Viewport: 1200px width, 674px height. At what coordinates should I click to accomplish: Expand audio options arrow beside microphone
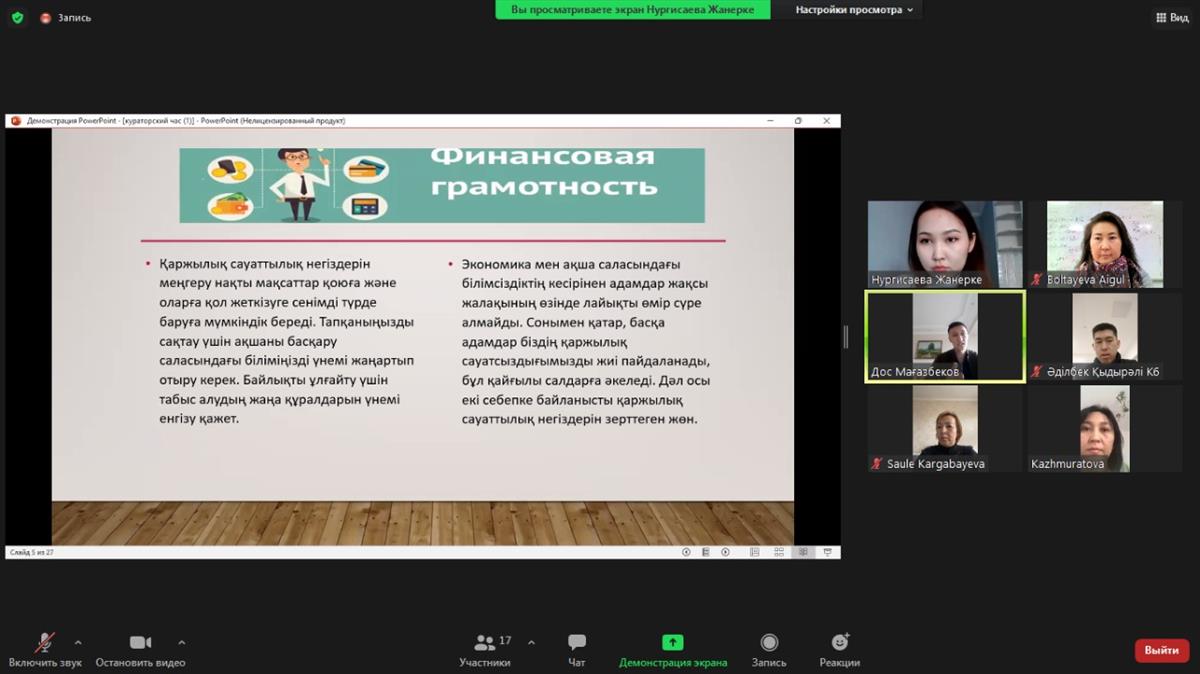[78, 642]
